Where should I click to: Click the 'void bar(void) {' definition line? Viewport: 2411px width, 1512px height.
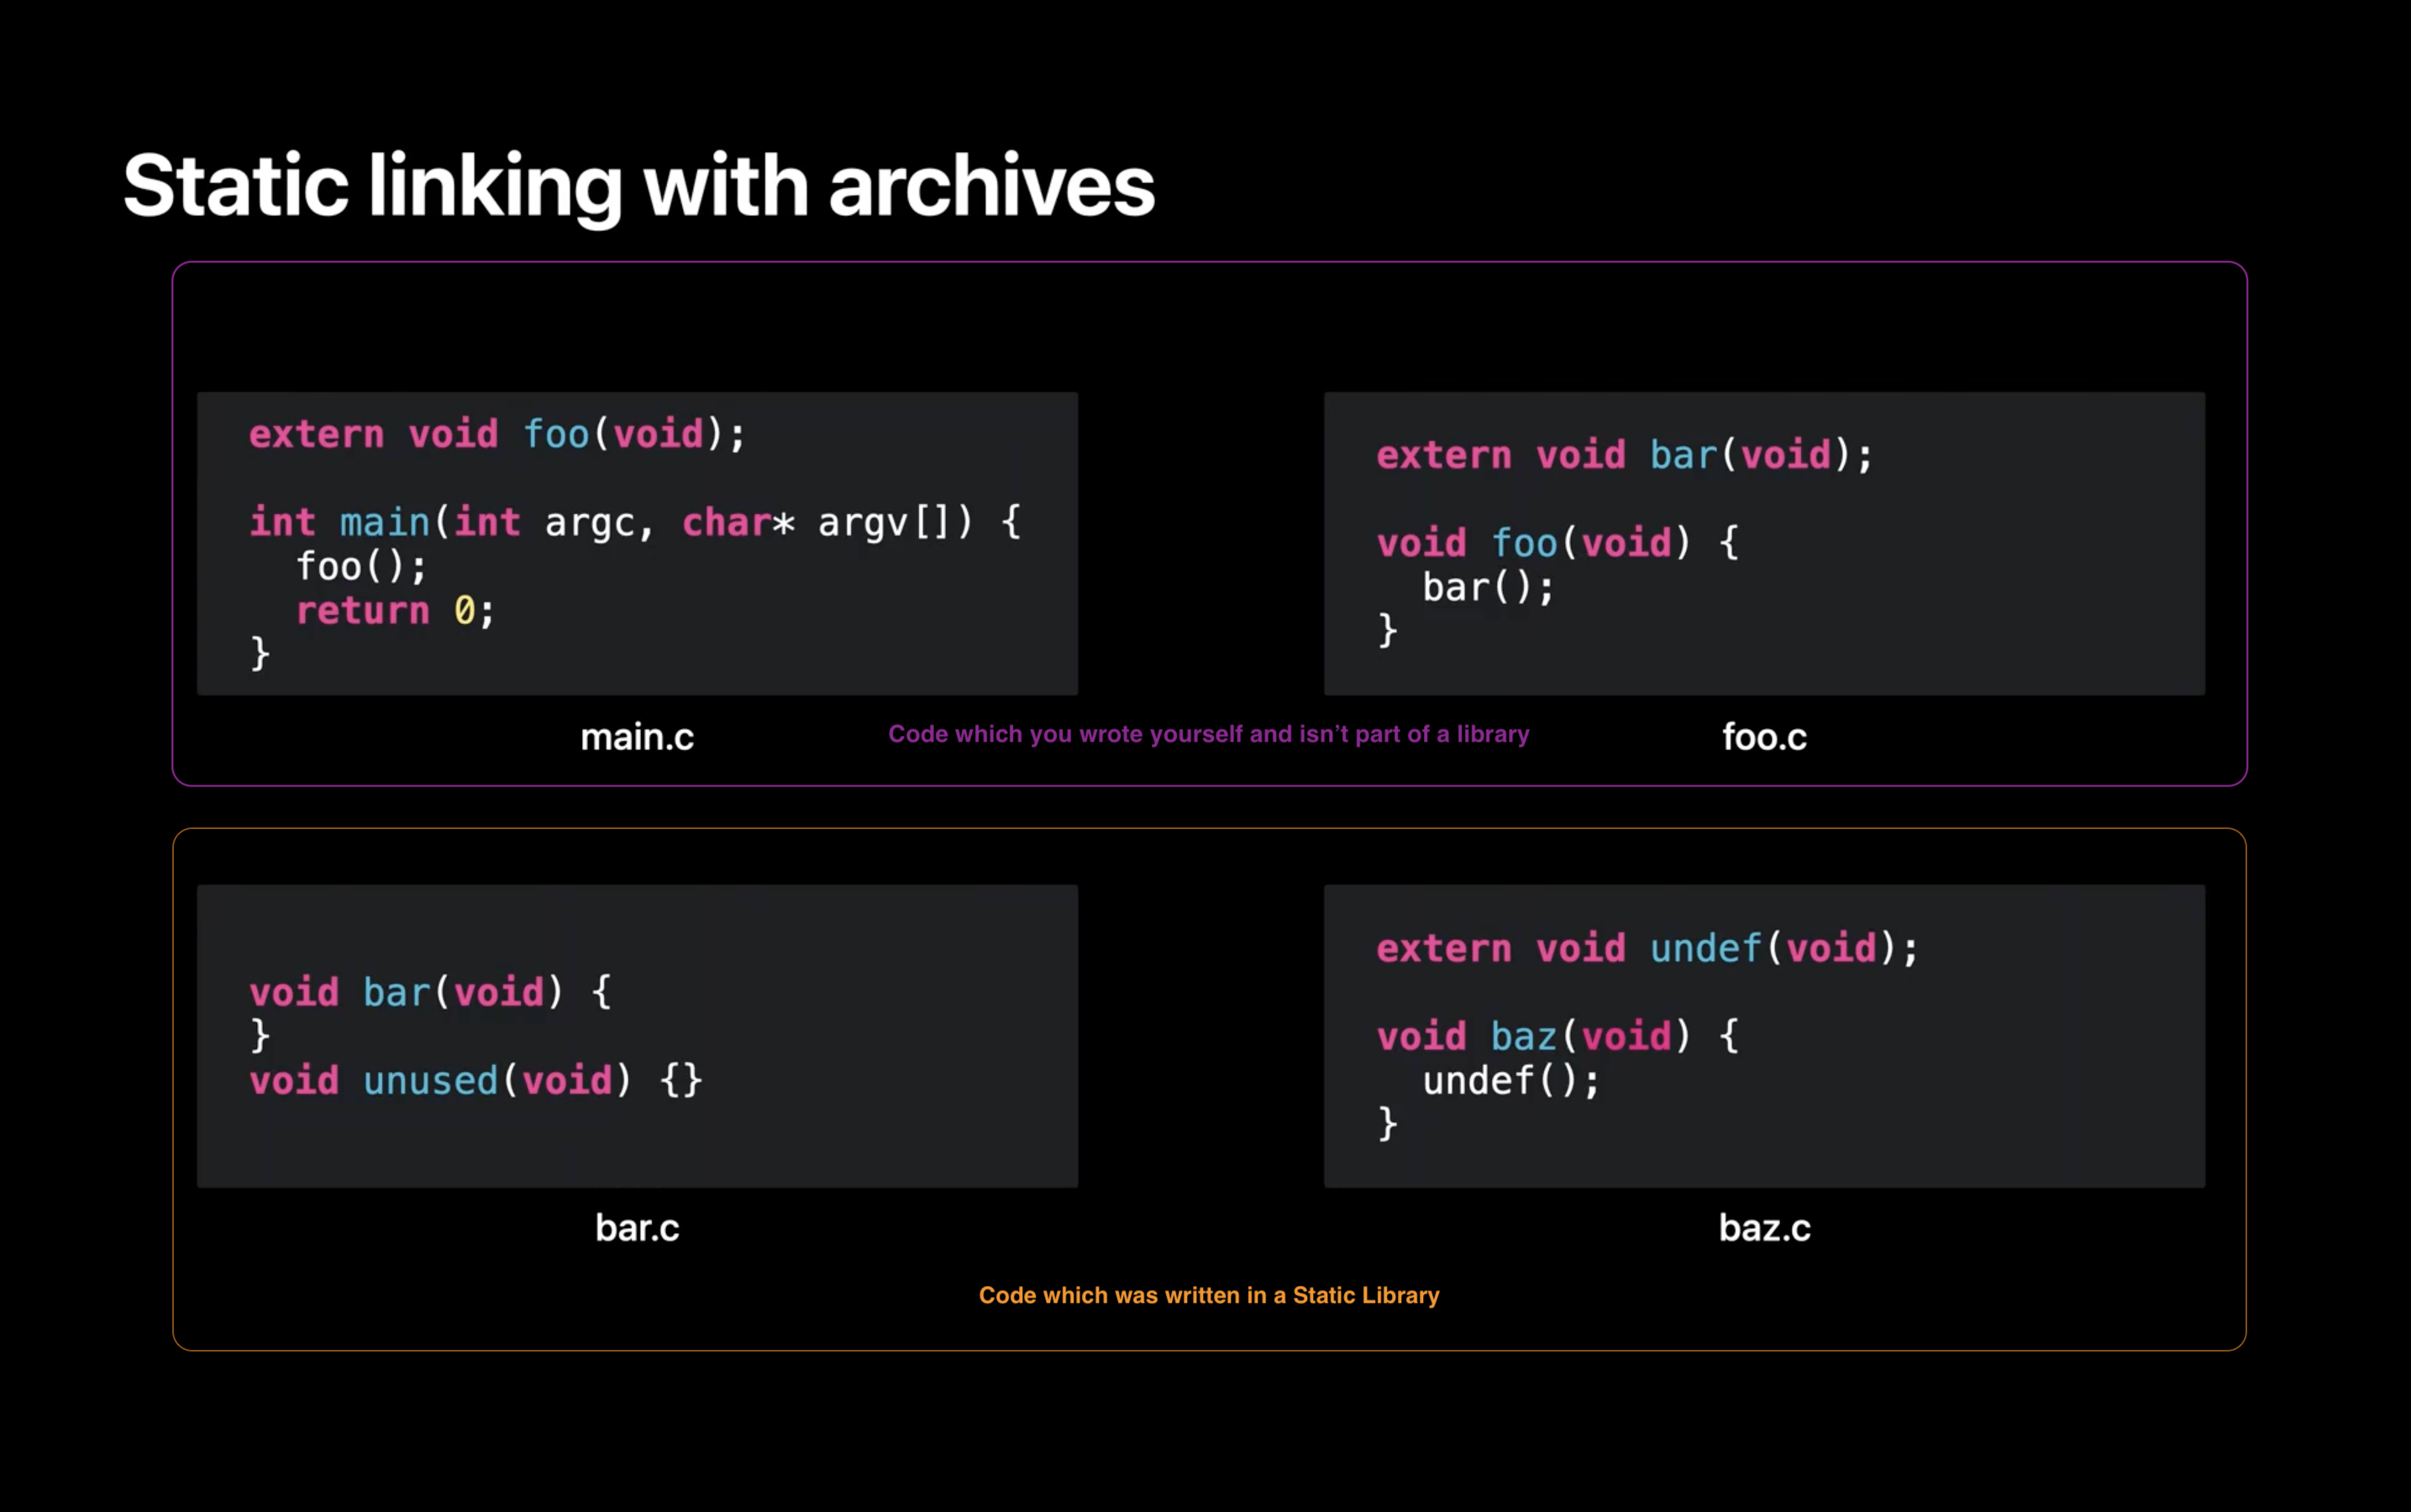click(430, 992)
